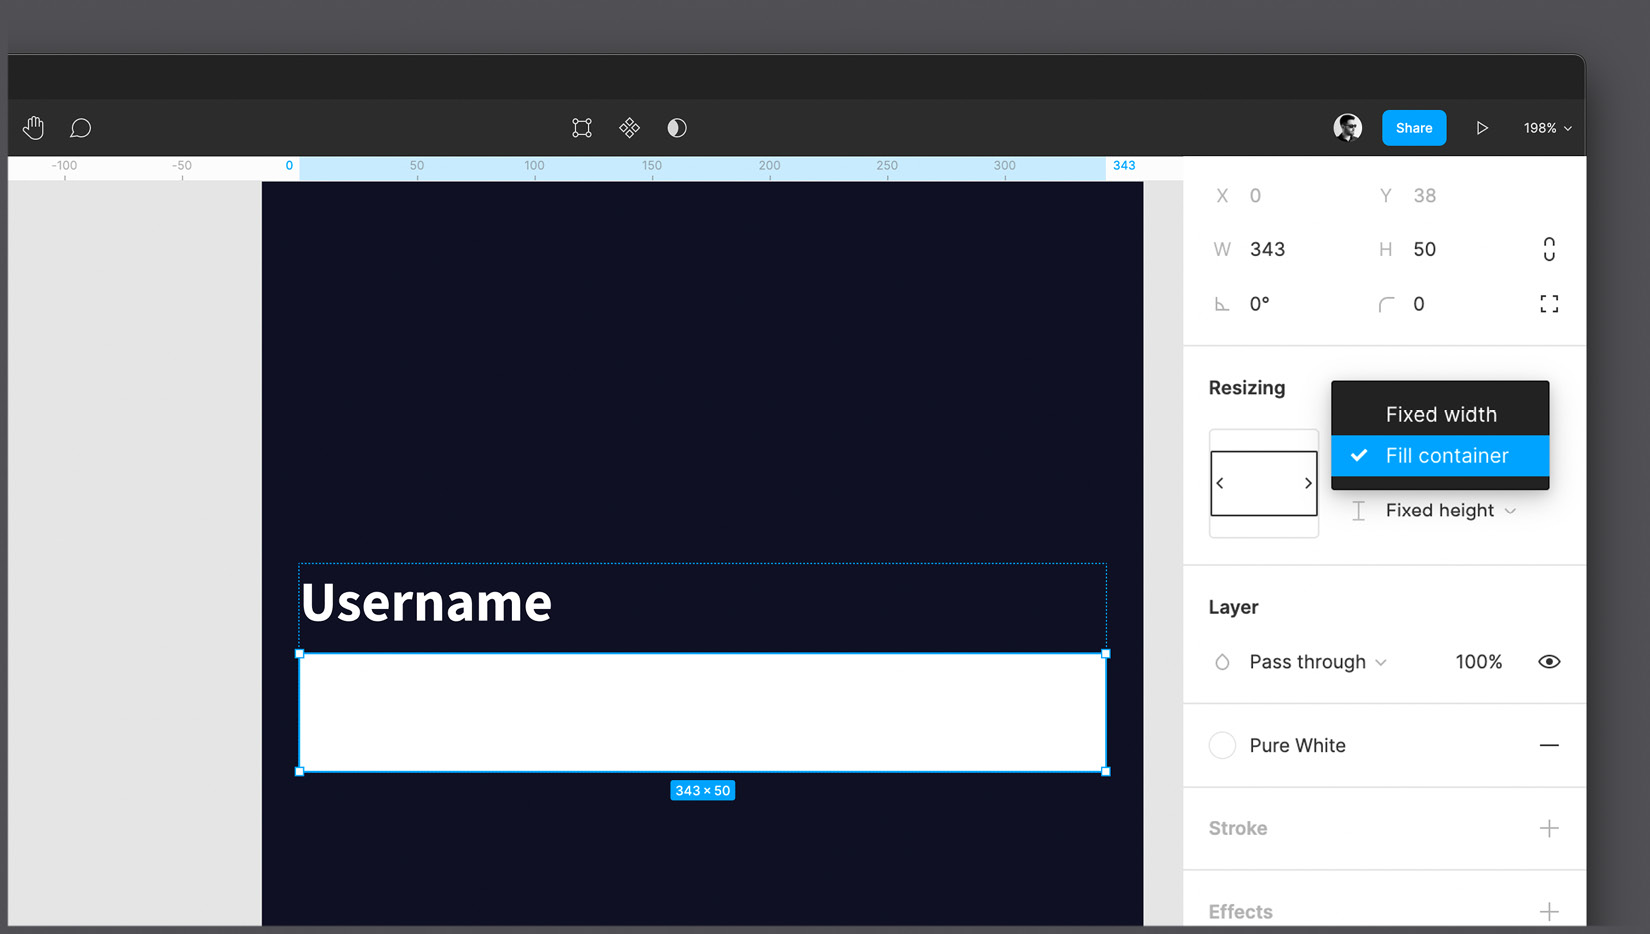
Task: Click the Pure White fill swatch
Action: tap(1222, 746)
